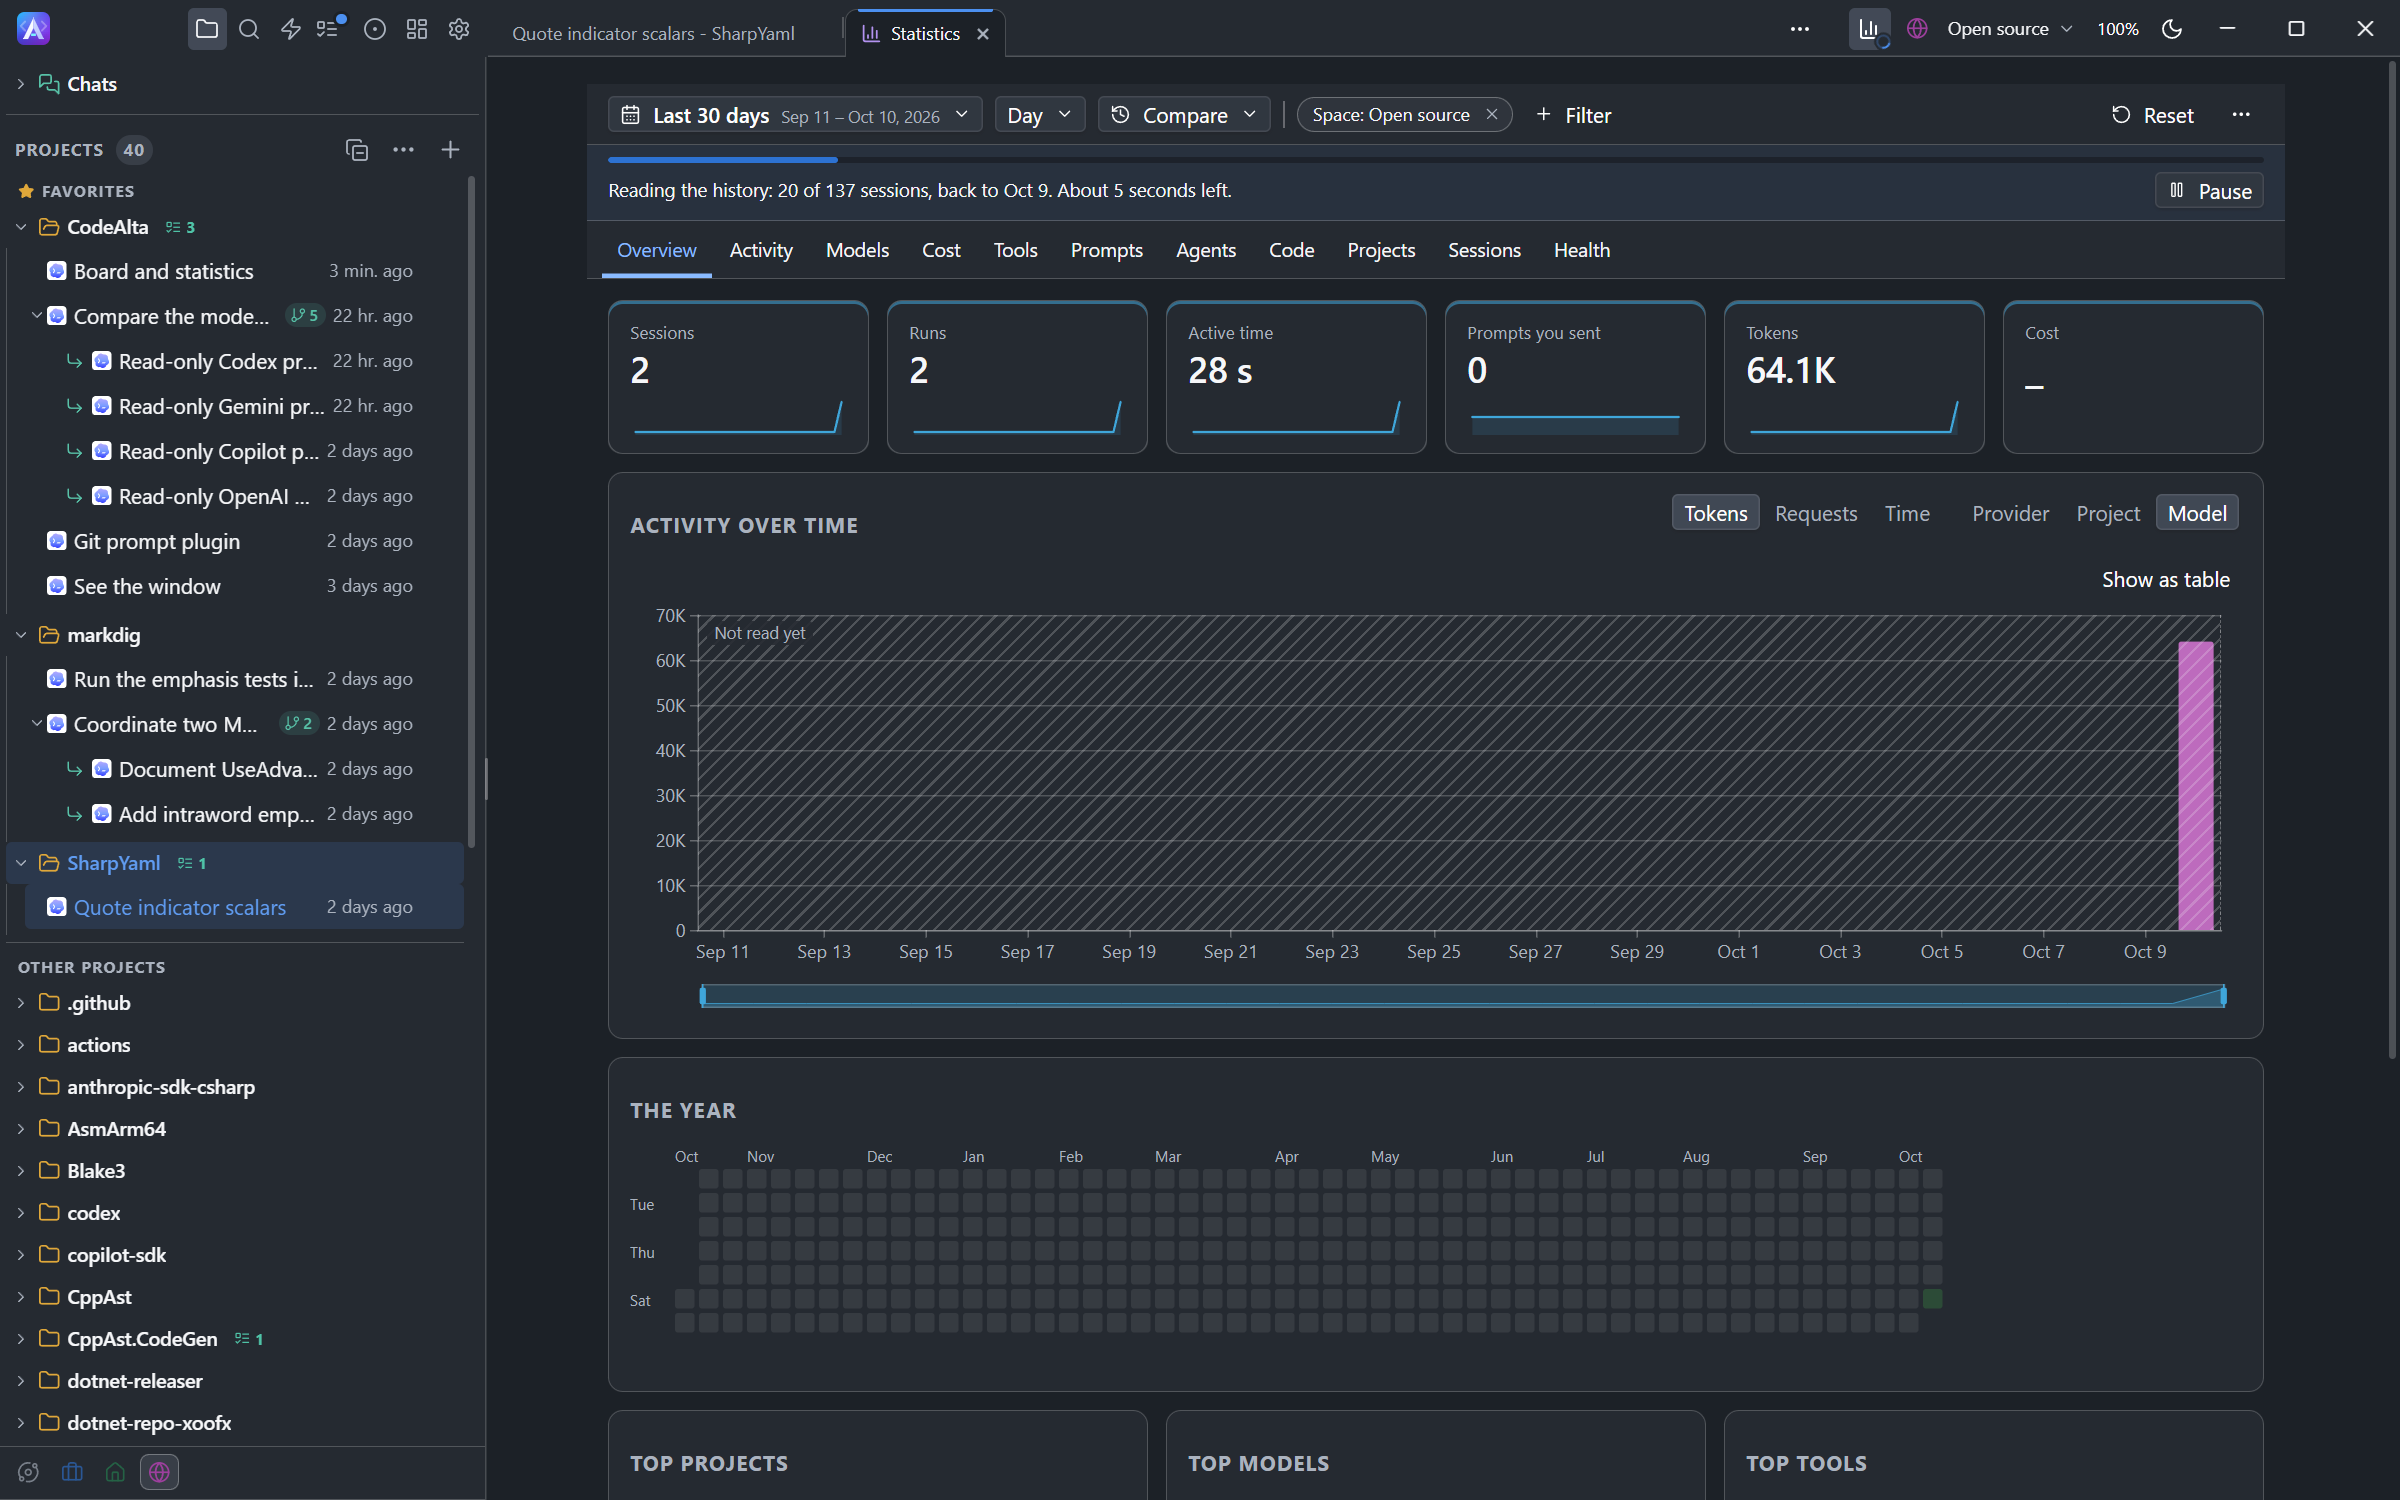The image size is (2400, 1500).
Task: Group chart by Project
Action: click(2108, 514)
